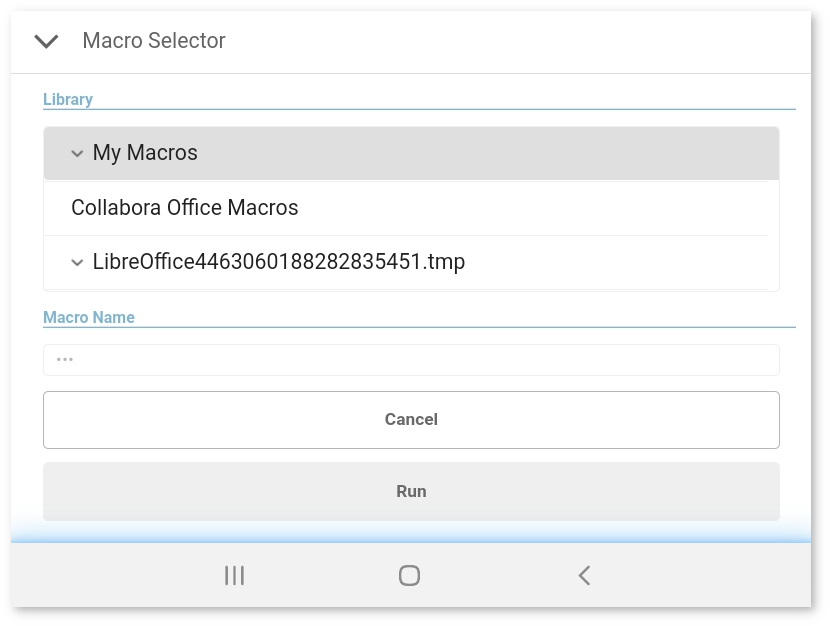
Task: Click the Cancel button
Action: tap(411, 420)
